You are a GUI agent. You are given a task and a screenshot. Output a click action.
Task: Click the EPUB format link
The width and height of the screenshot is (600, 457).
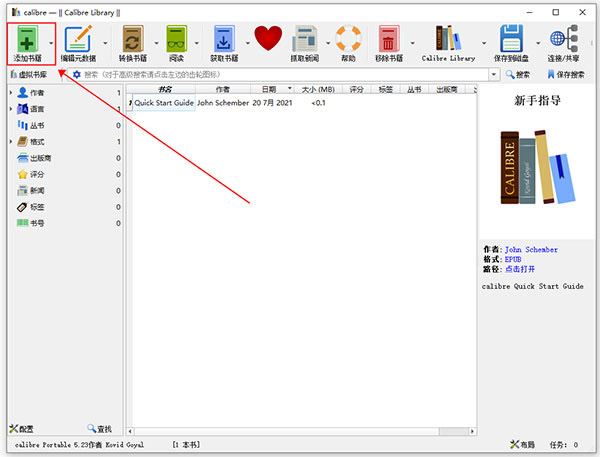(513, 259)
